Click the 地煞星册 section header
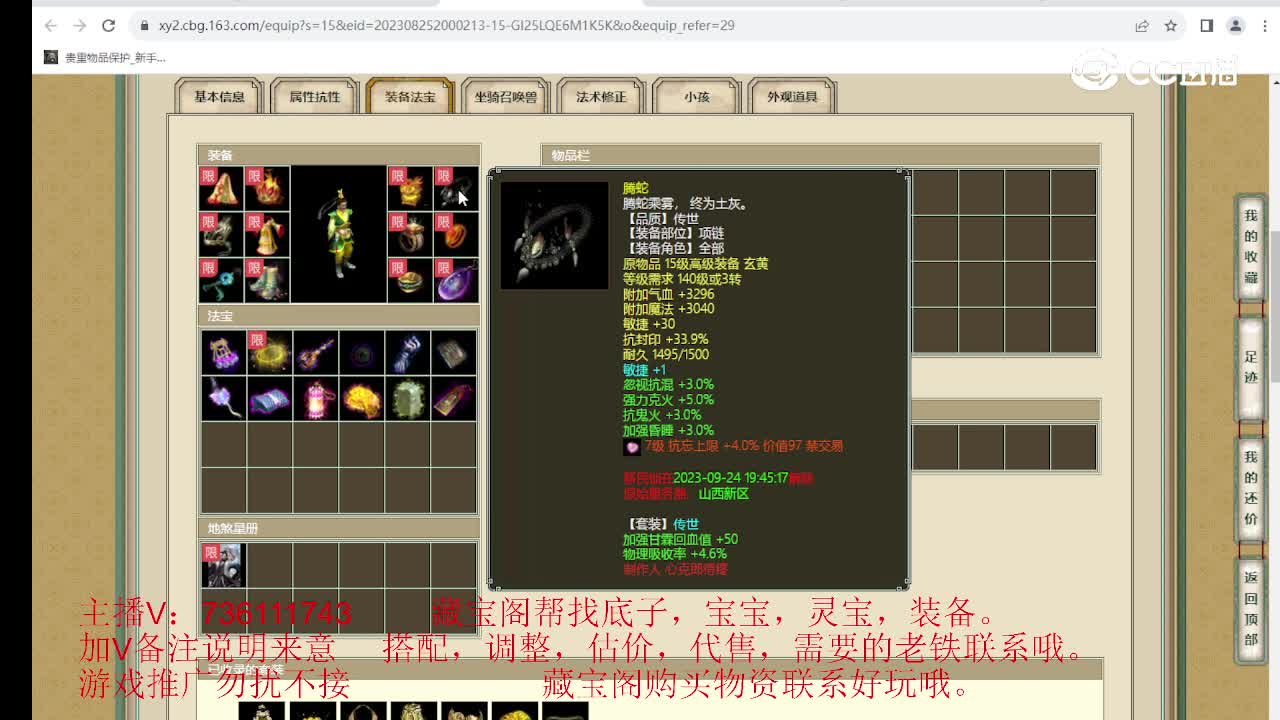This screenshot has width=1280, height=720. (339, 528)
